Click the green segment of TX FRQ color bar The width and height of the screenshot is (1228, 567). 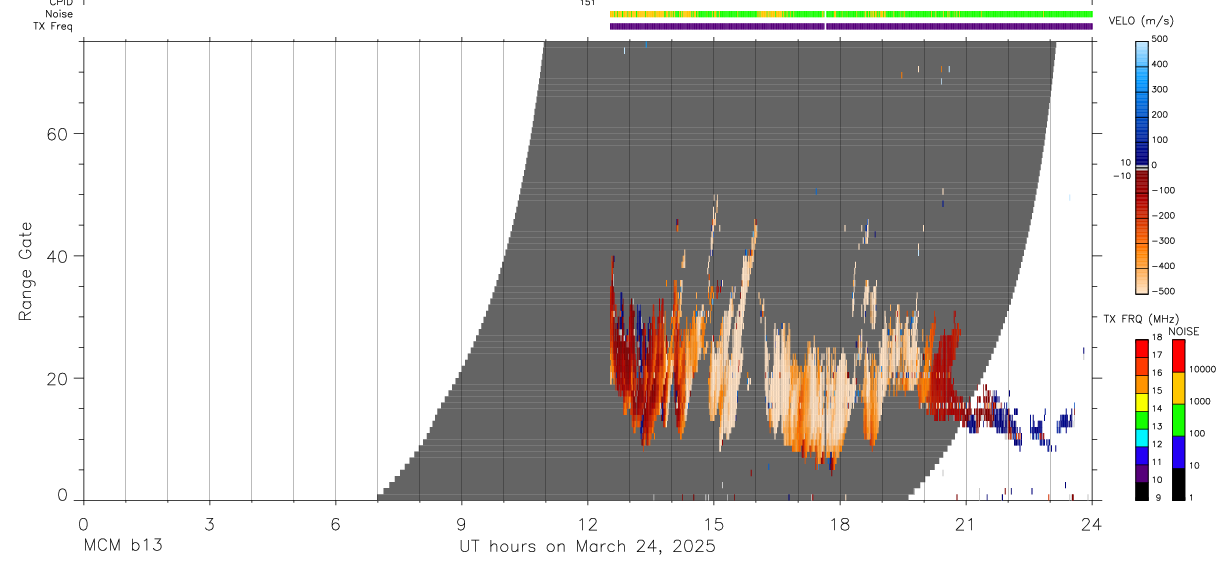1142,418
